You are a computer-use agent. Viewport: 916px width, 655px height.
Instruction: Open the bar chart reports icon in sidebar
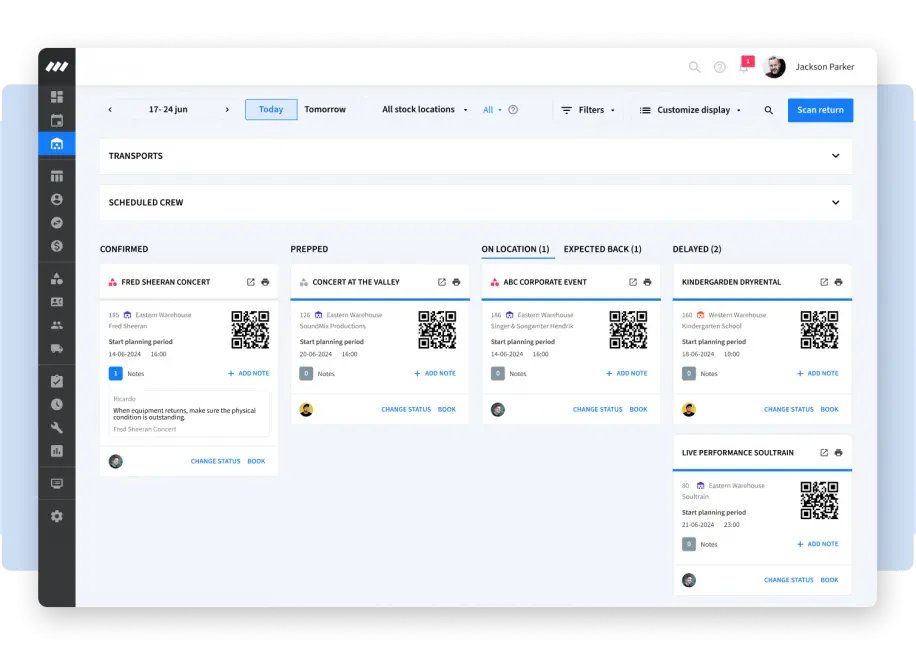tap(57, 451)
